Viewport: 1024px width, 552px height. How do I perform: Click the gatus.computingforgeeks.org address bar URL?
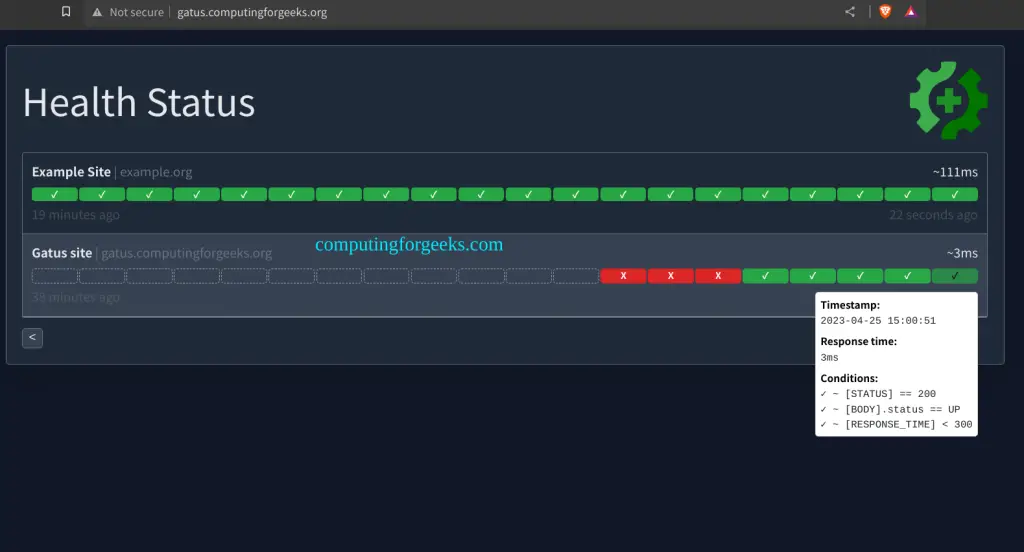pyautogui.click(x=252, y=12)
